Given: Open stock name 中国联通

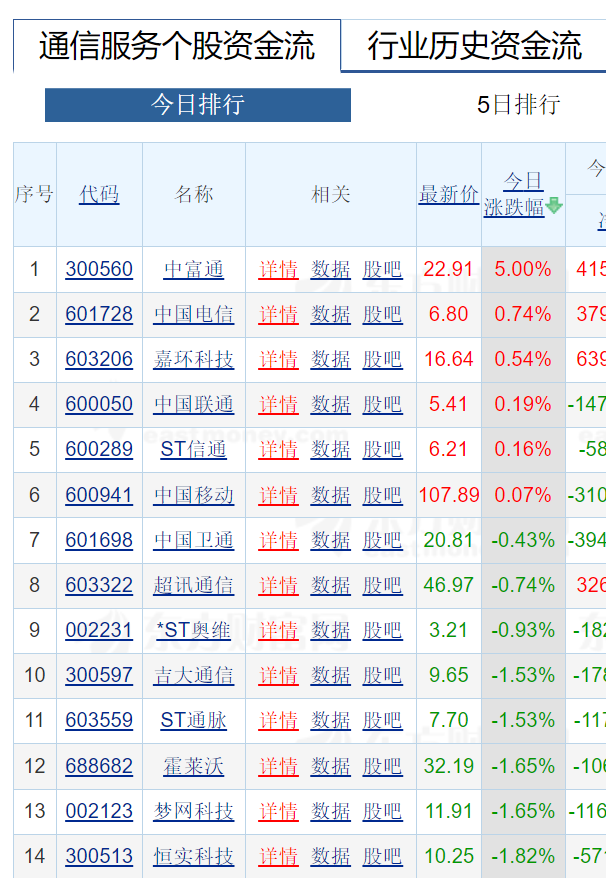Looking at the screenshot, I should pos(194,404).
